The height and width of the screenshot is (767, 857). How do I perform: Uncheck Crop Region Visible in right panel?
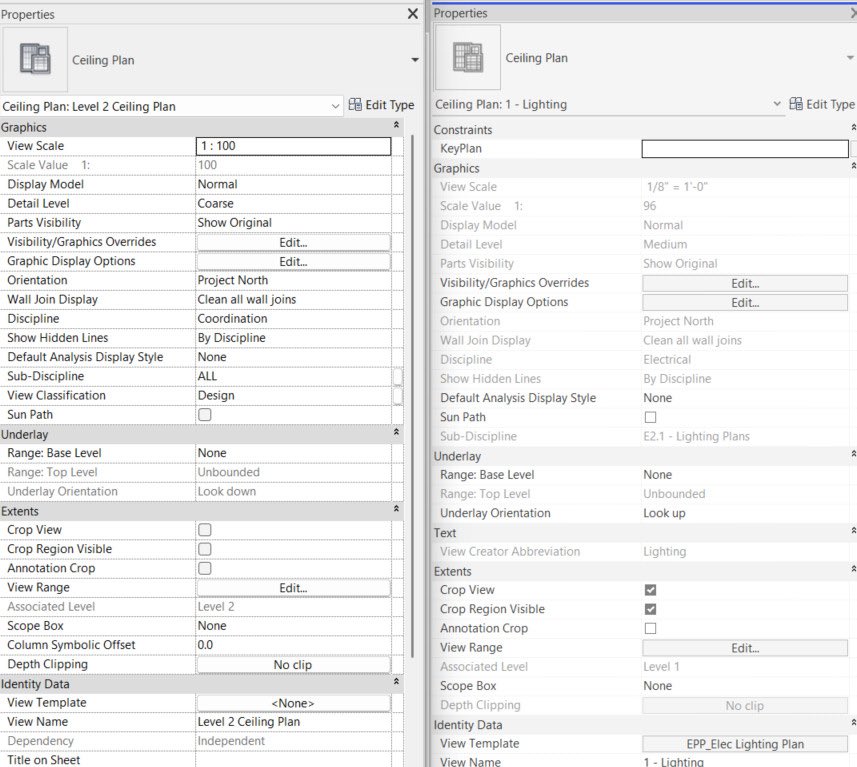pos(650,610)
